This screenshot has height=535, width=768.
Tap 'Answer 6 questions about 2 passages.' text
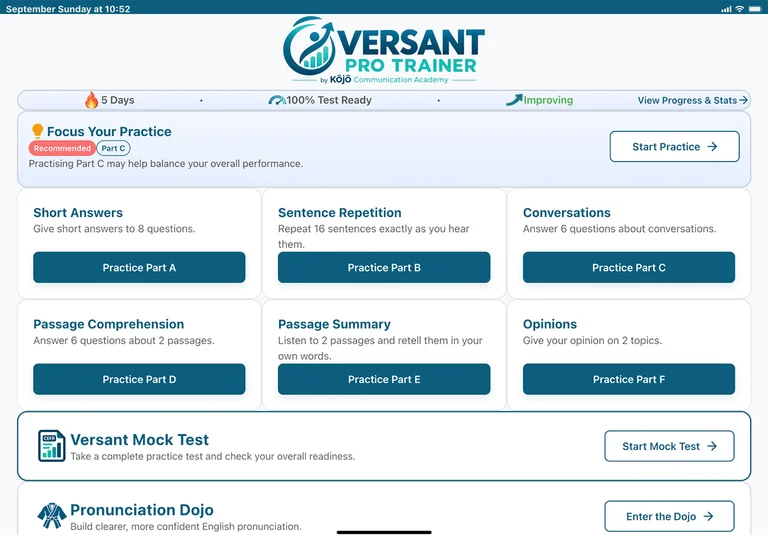click(x=124, y=340)
